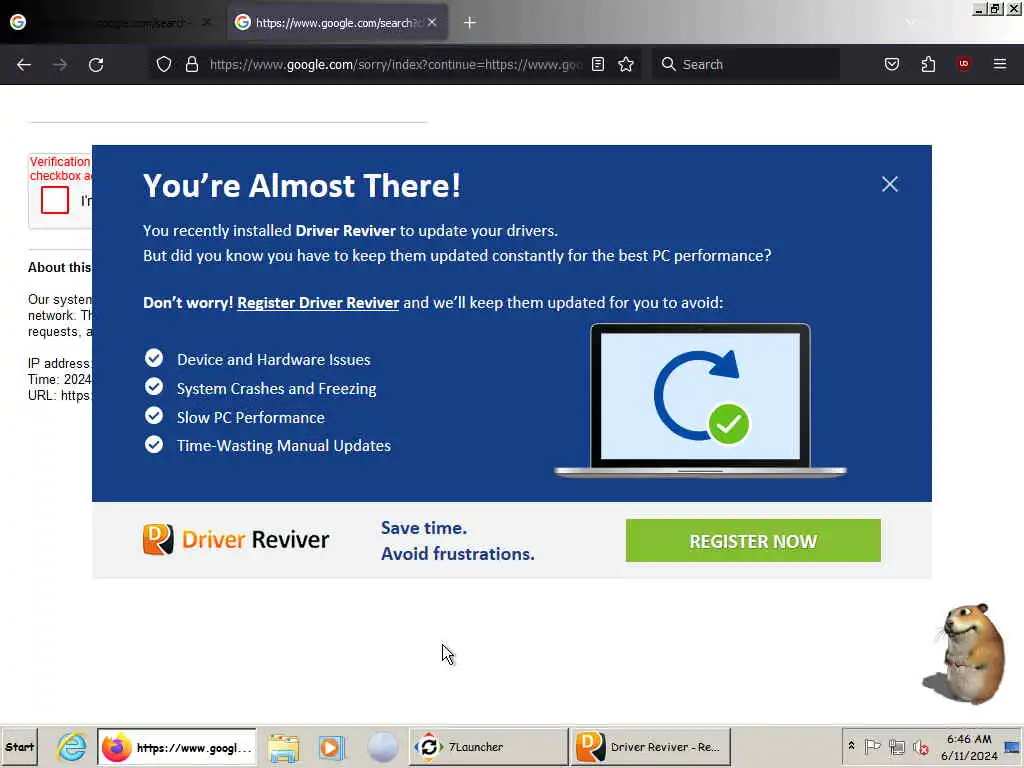Switch to 7Launcher taskbar button

pyautogui.click(x=488, y=747)
